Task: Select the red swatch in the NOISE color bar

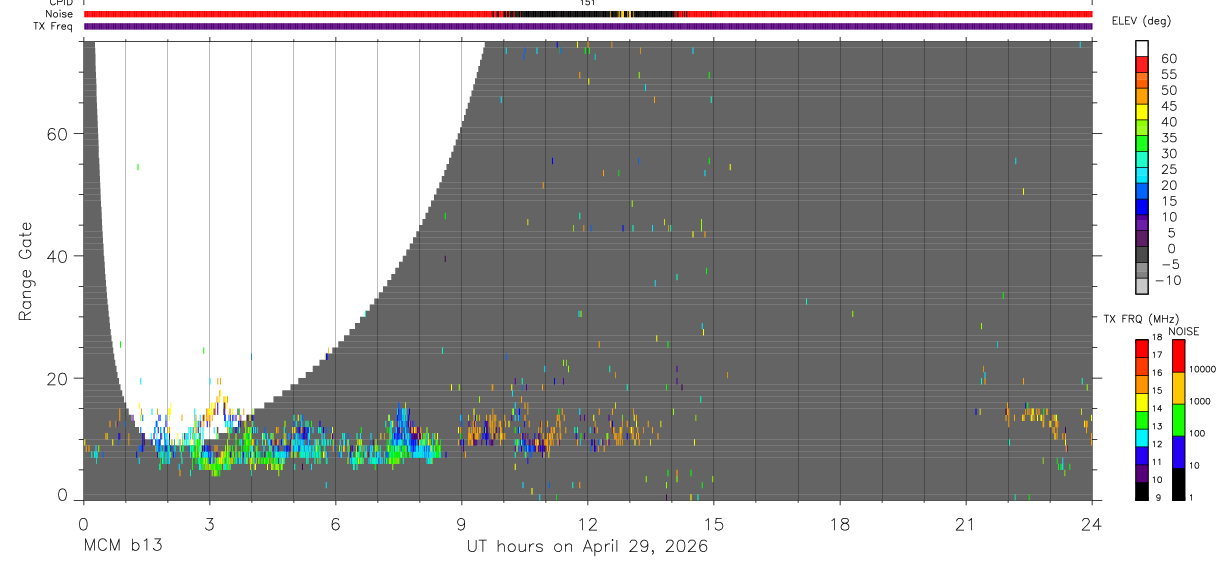Action: pyautogui.click(x=1179, y=356)
